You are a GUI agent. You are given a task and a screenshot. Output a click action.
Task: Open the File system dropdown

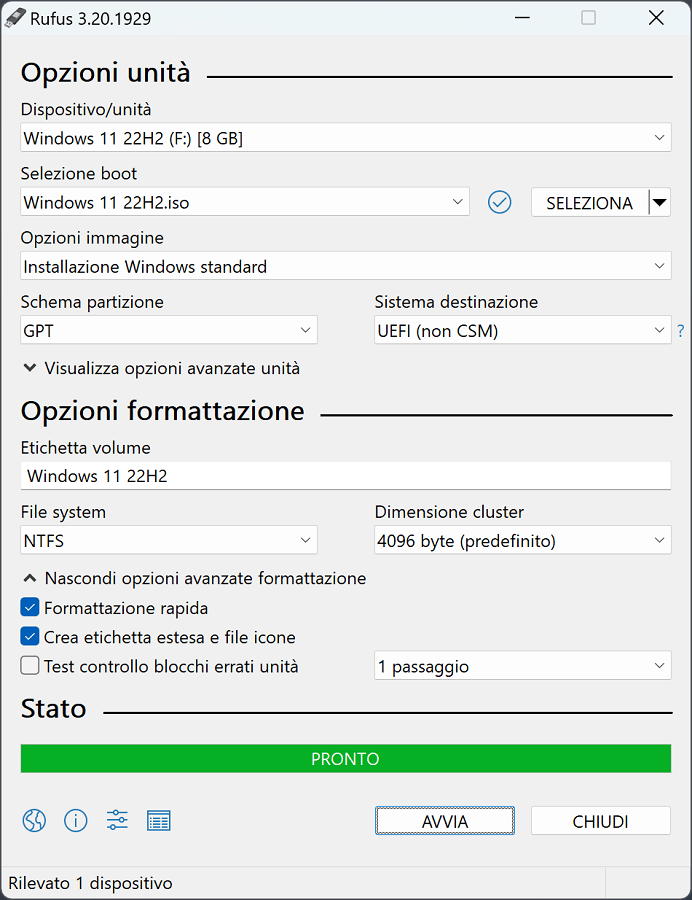pyautogui.click(x=168, y=540)
